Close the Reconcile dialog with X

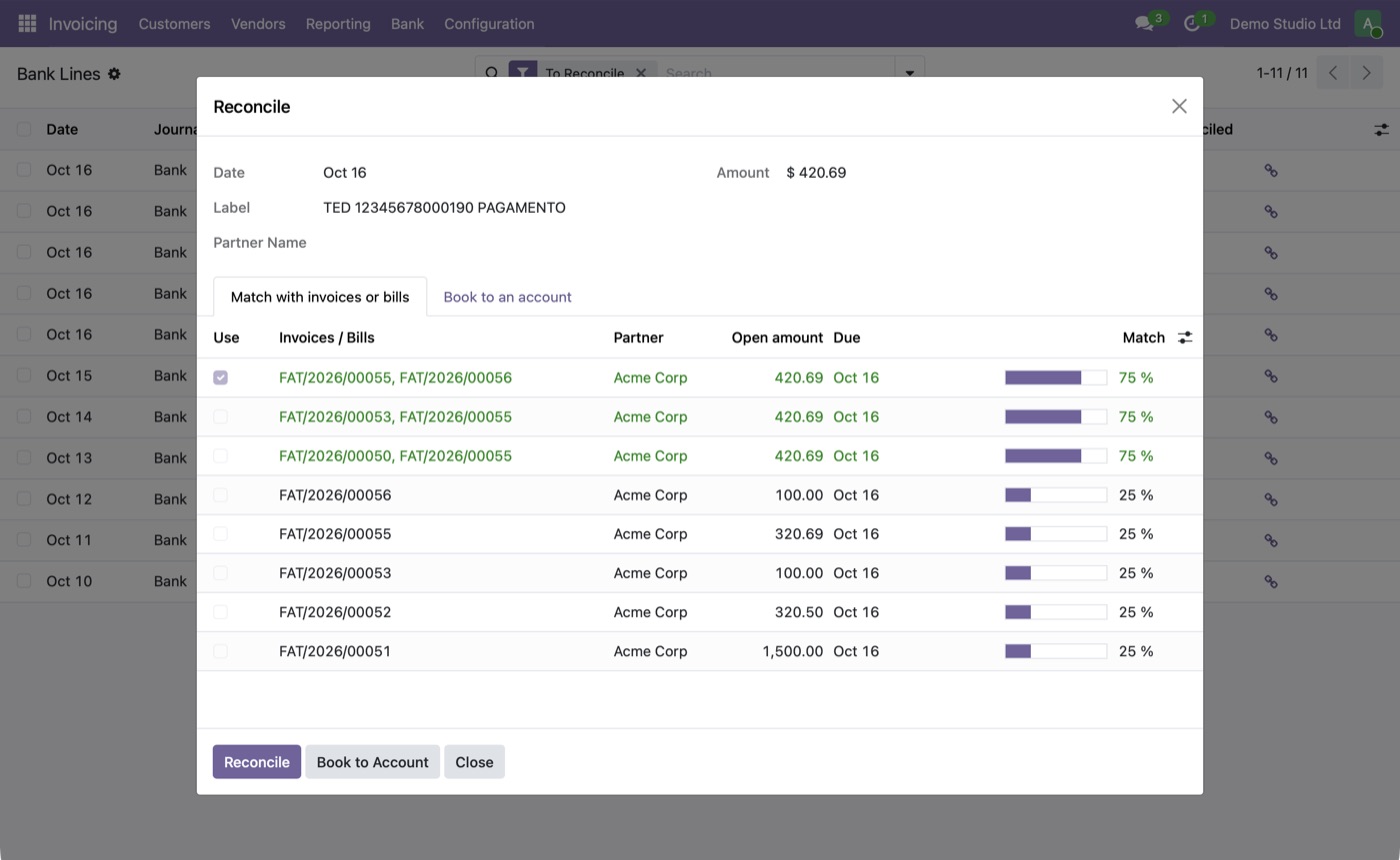(1179, 106)
